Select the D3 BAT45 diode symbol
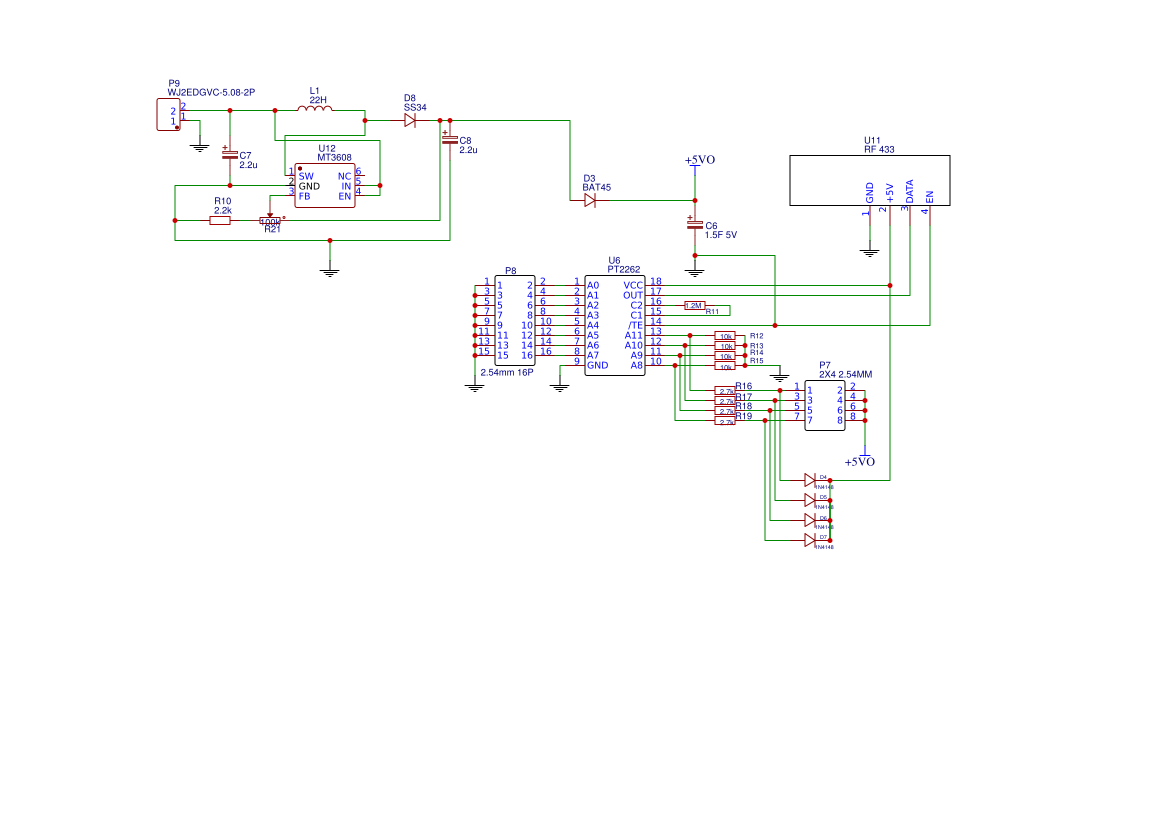The height and width of the screenshot is (827, 1169). point(590,200)
